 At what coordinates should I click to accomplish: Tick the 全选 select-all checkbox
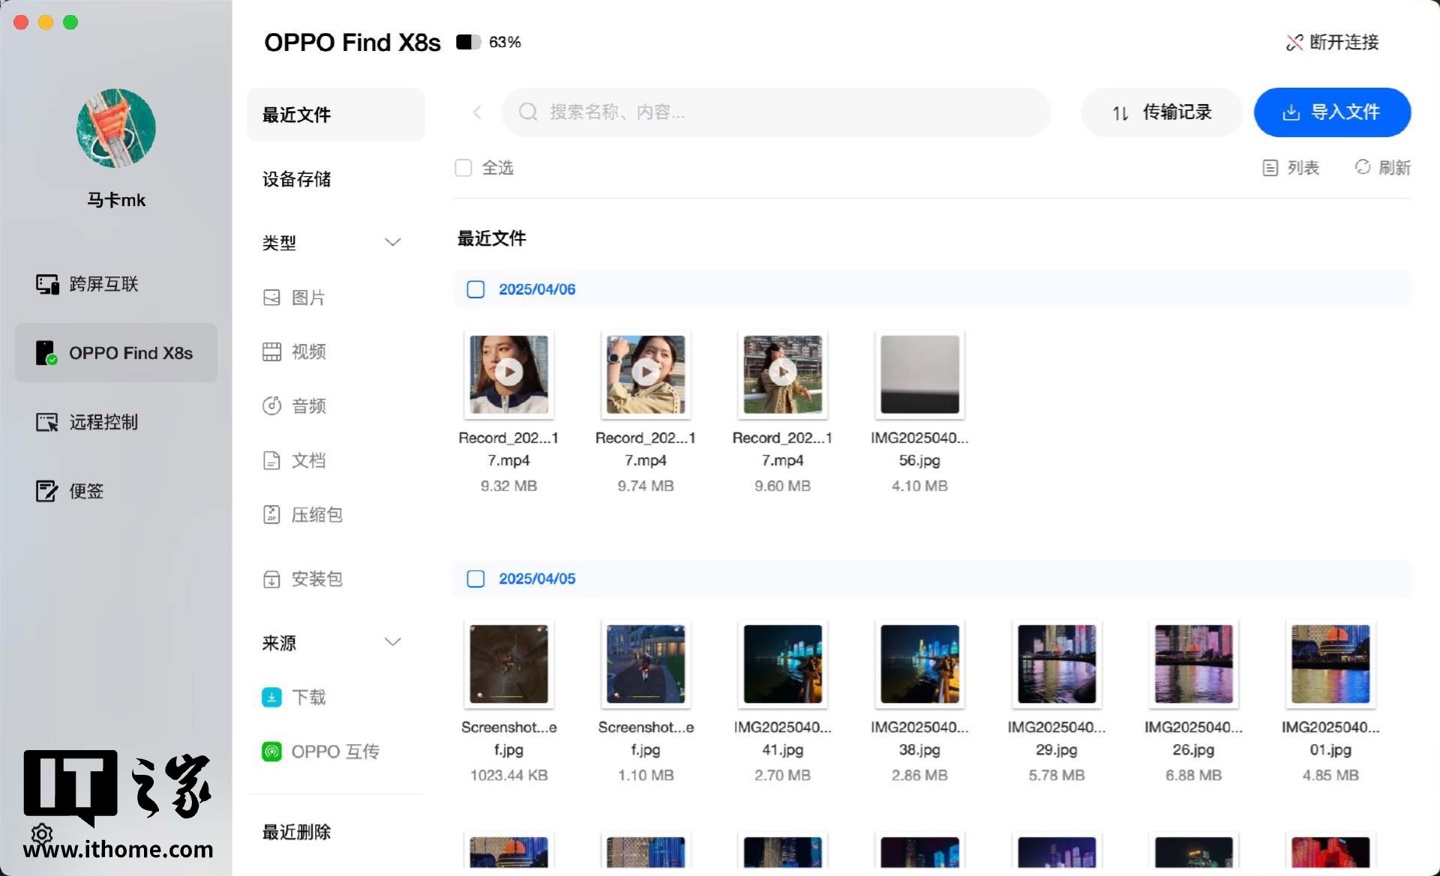tap(463, 168)
